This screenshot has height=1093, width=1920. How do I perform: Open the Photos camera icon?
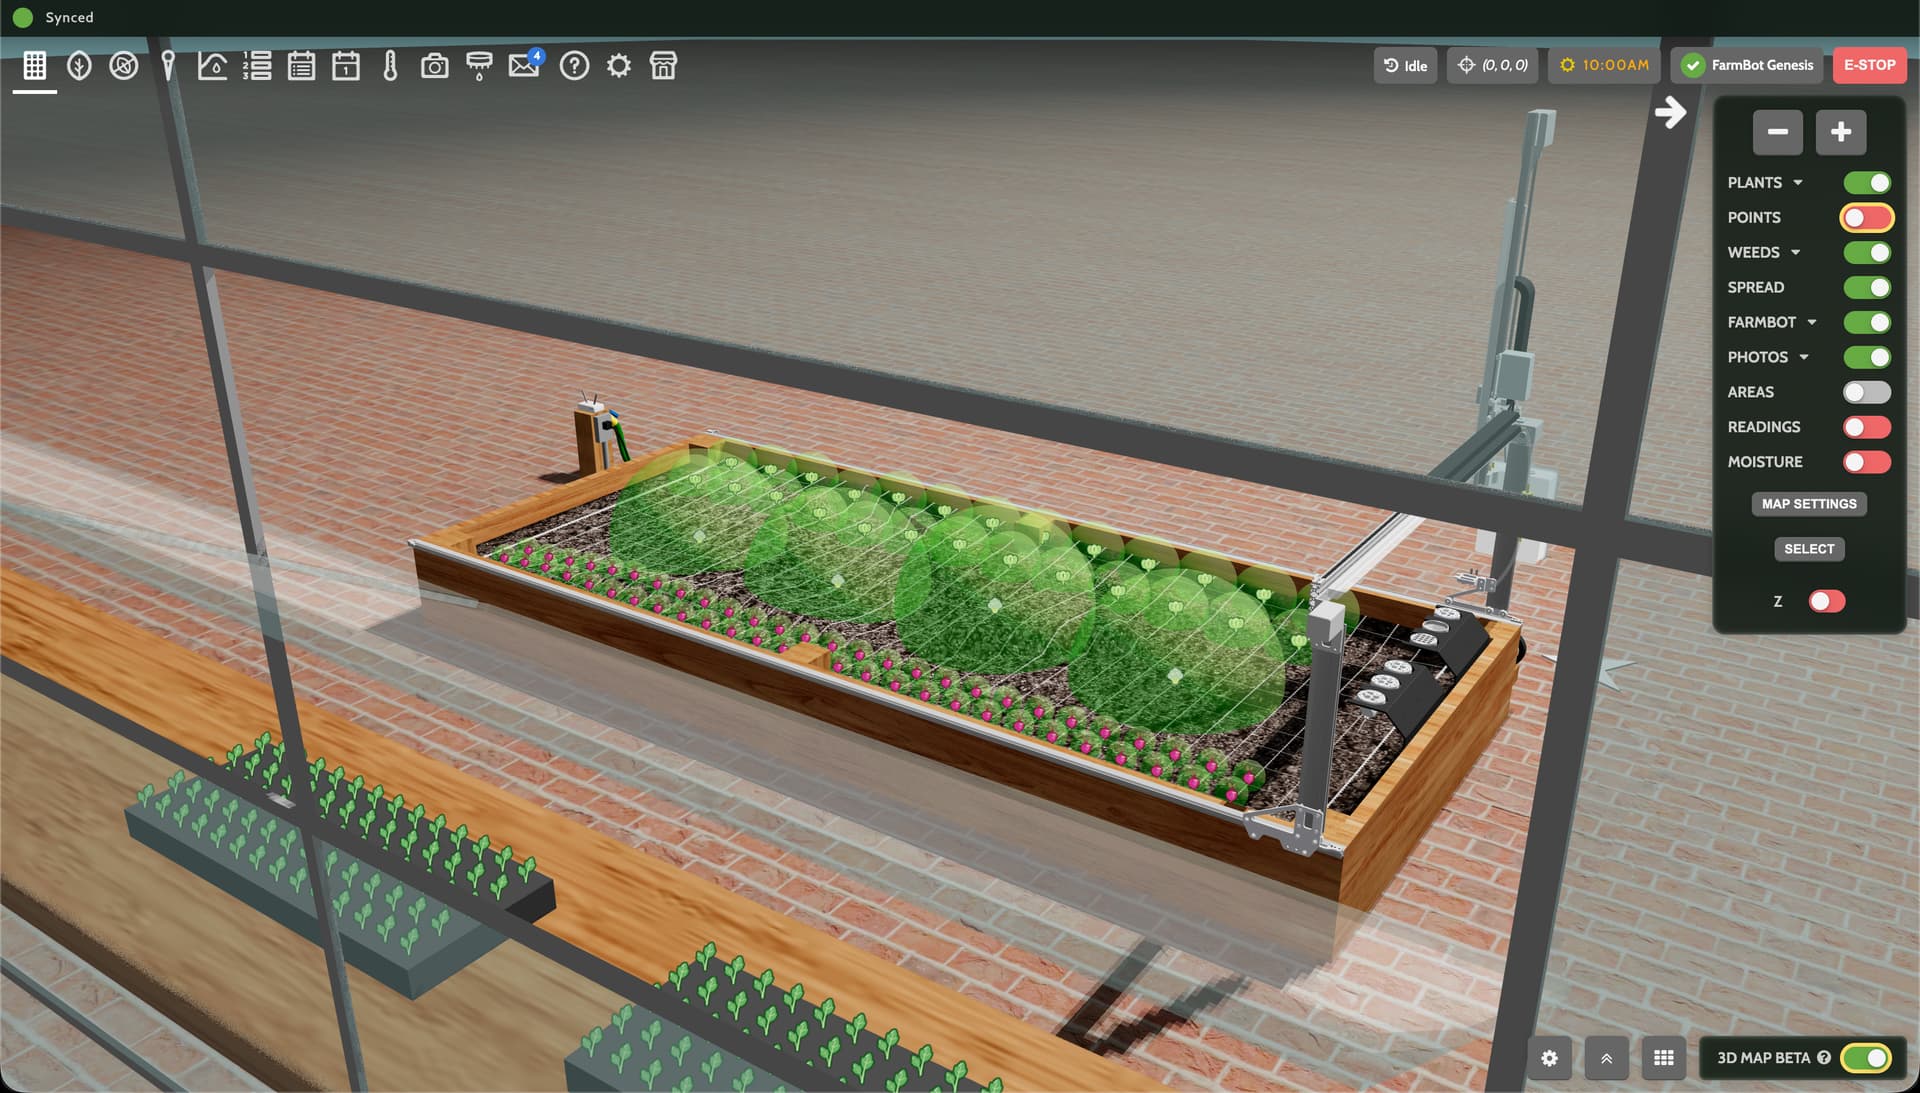434,66
